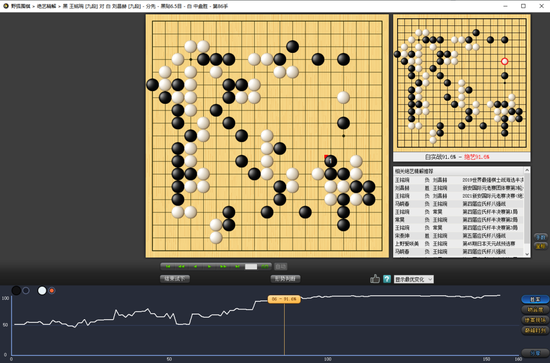The width and height of the screenshot is (550, 363).
Task: Go back one move with single-left arrow
Action: (195, 267)
